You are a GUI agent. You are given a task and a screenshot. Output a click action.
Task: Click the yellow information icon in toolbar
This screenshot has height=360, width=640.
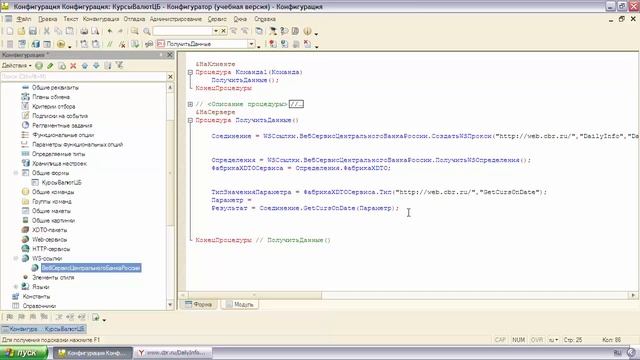click(x=307, y=31)
